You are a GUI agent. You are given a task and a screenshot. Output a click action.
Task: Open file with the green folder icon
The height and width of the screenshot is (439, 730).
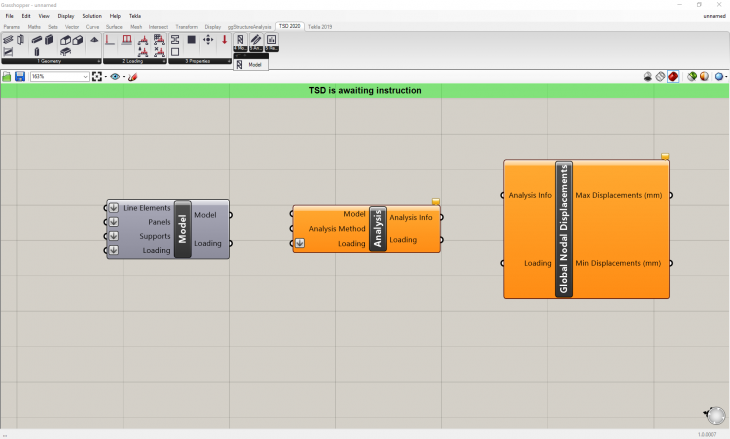(x=7, y=76)
